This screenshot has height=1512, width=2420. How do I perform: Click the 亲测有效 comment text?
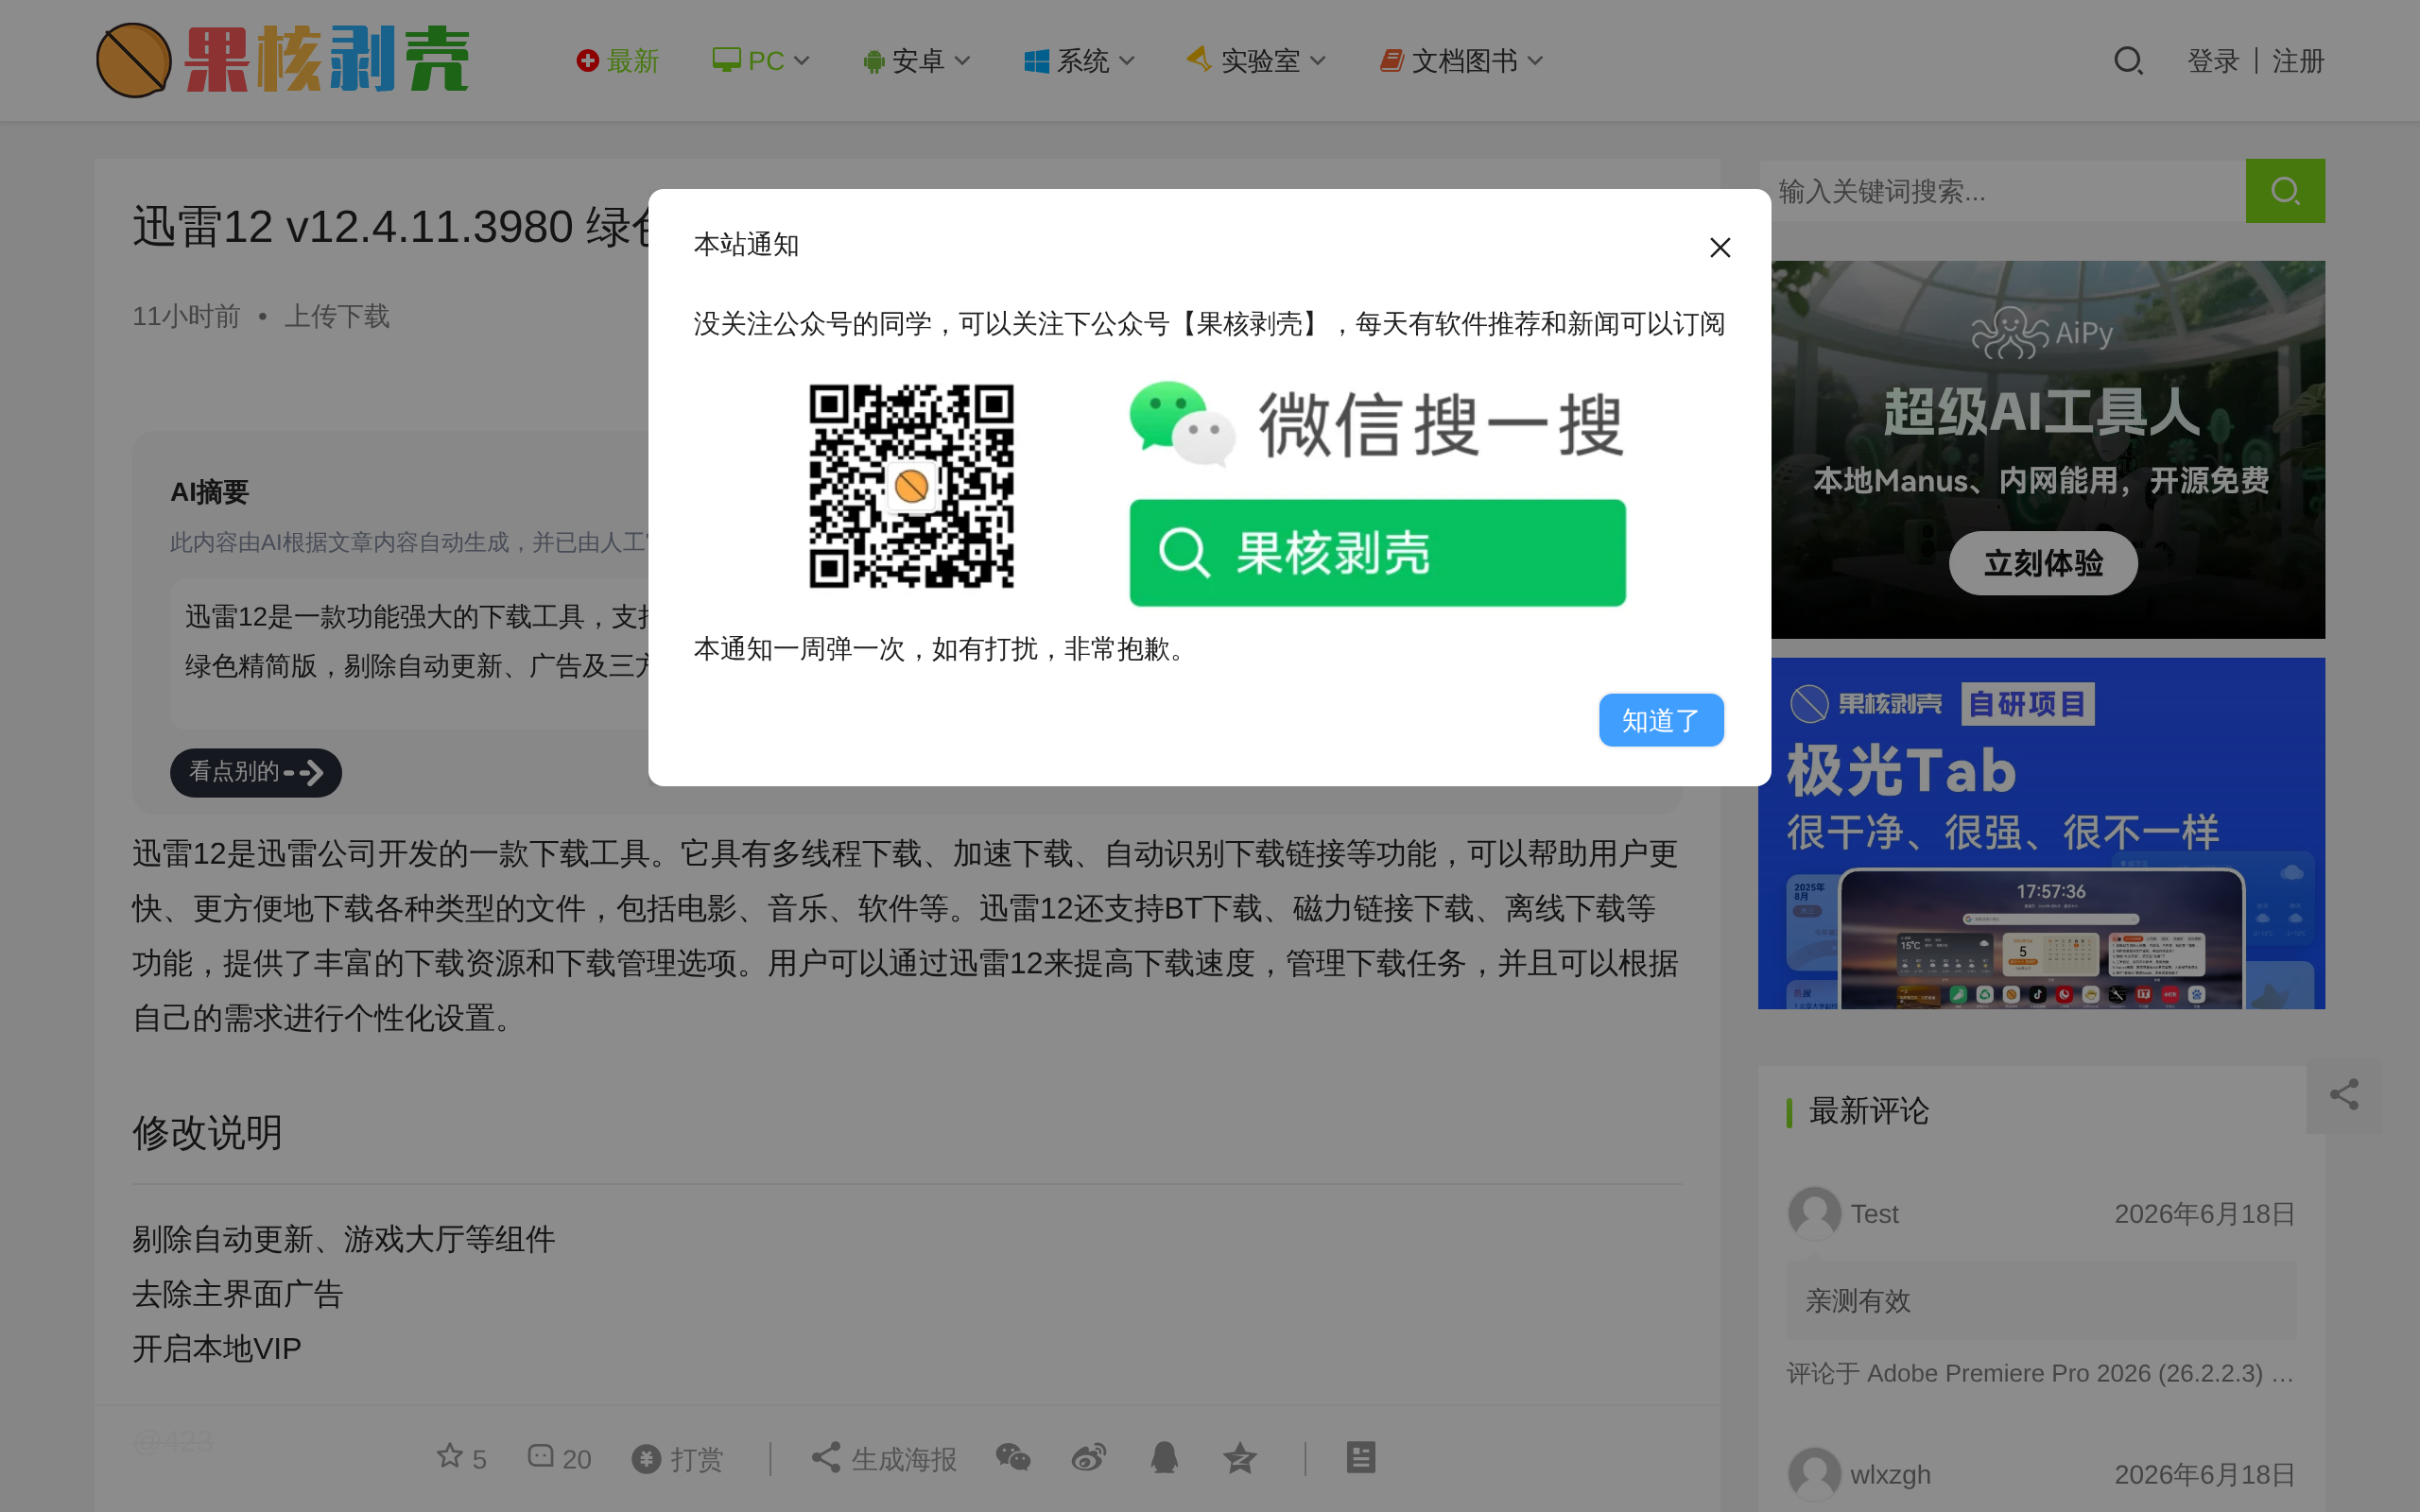click(x=1858, y=1300)
